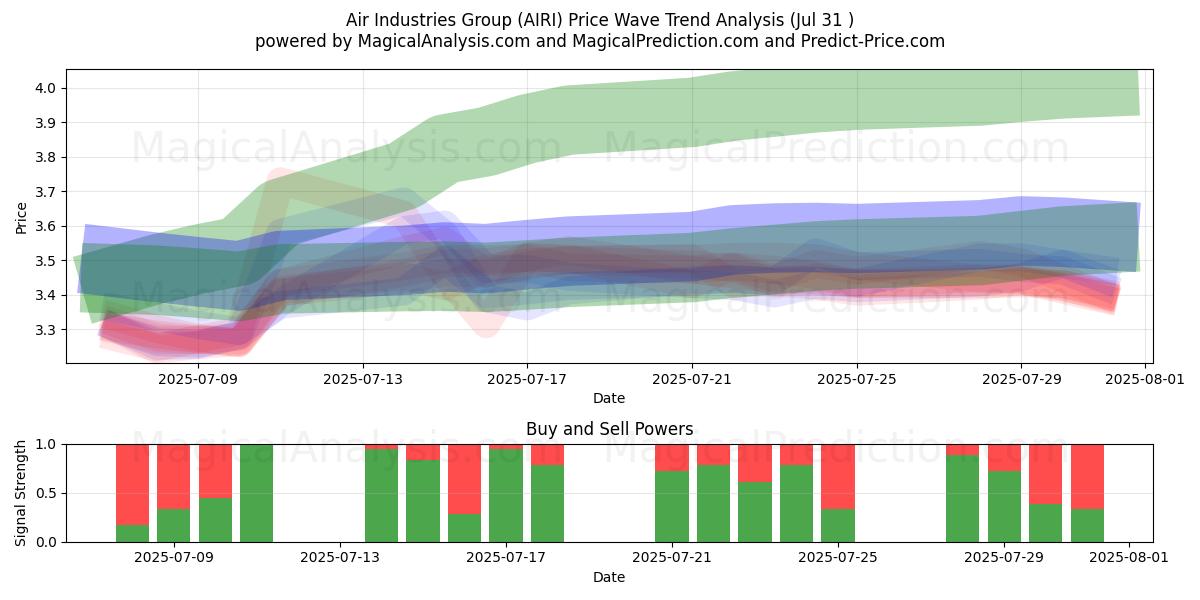Click the Air Industries Group chart title

(x=600, y=20)
